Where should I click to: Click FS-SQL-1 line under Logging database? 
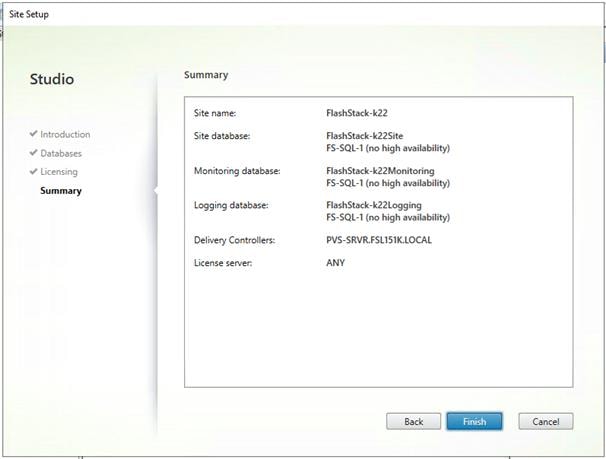[388, 217]
